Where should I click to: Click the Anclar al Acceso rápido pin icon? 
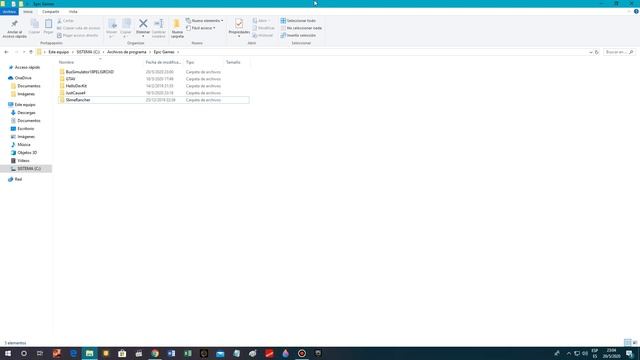tap(14, 24)
